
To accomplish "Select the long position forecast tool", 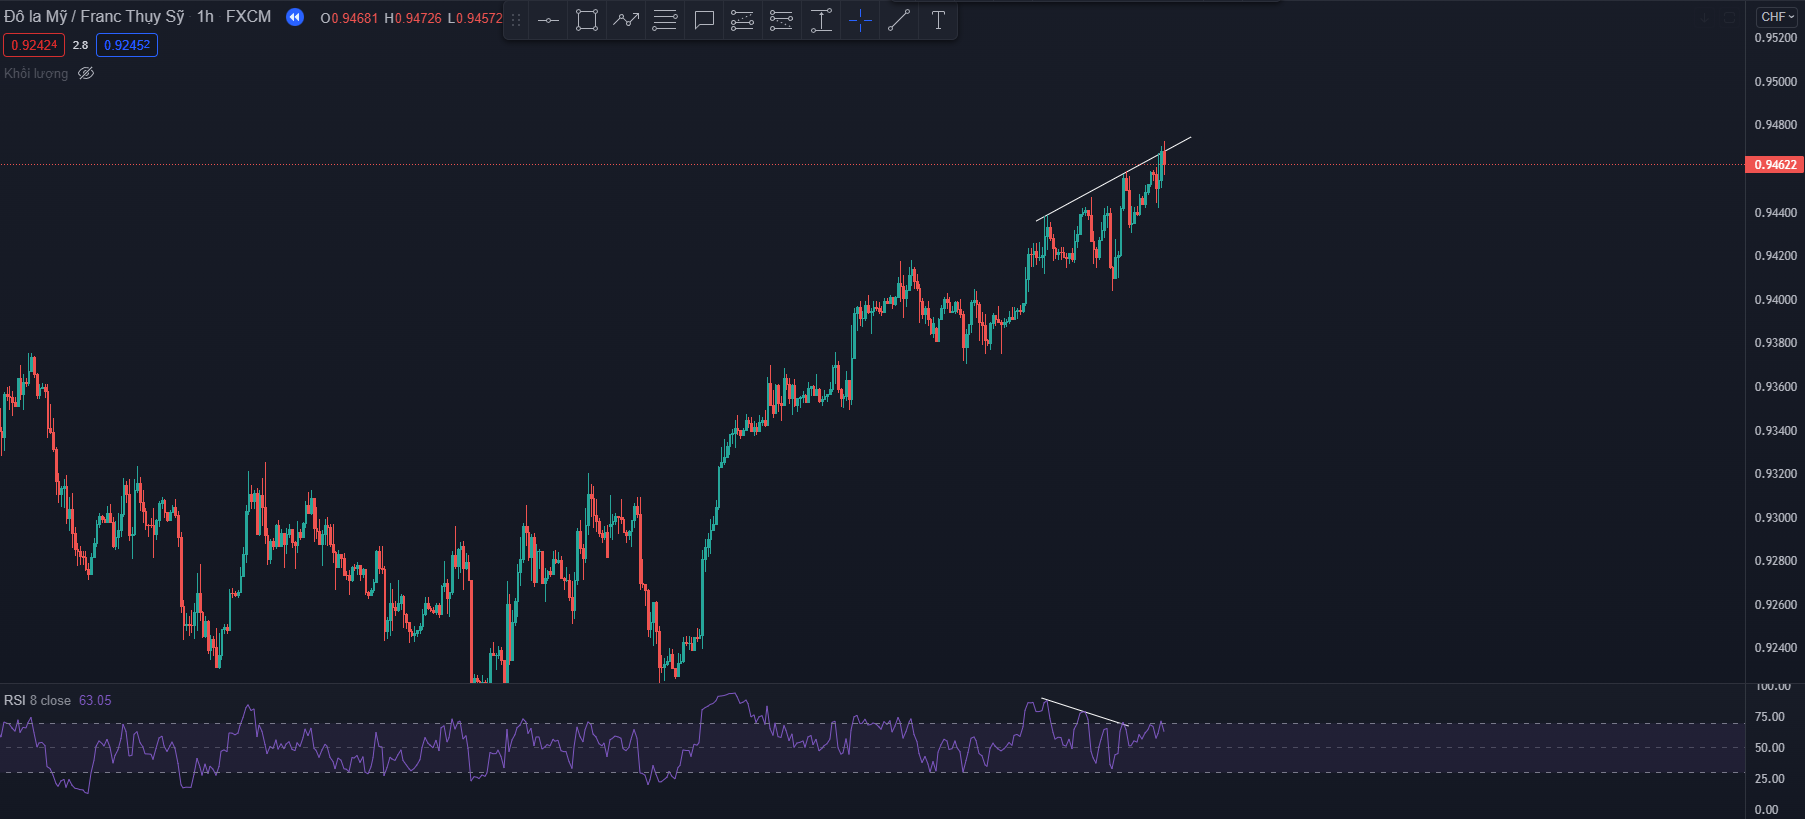I will tap(742, 20).
